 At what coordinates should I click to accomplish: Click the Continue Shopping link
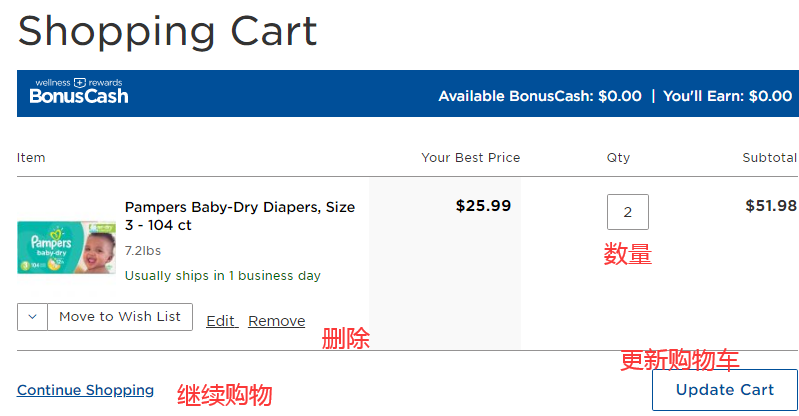tap(85, 390)
